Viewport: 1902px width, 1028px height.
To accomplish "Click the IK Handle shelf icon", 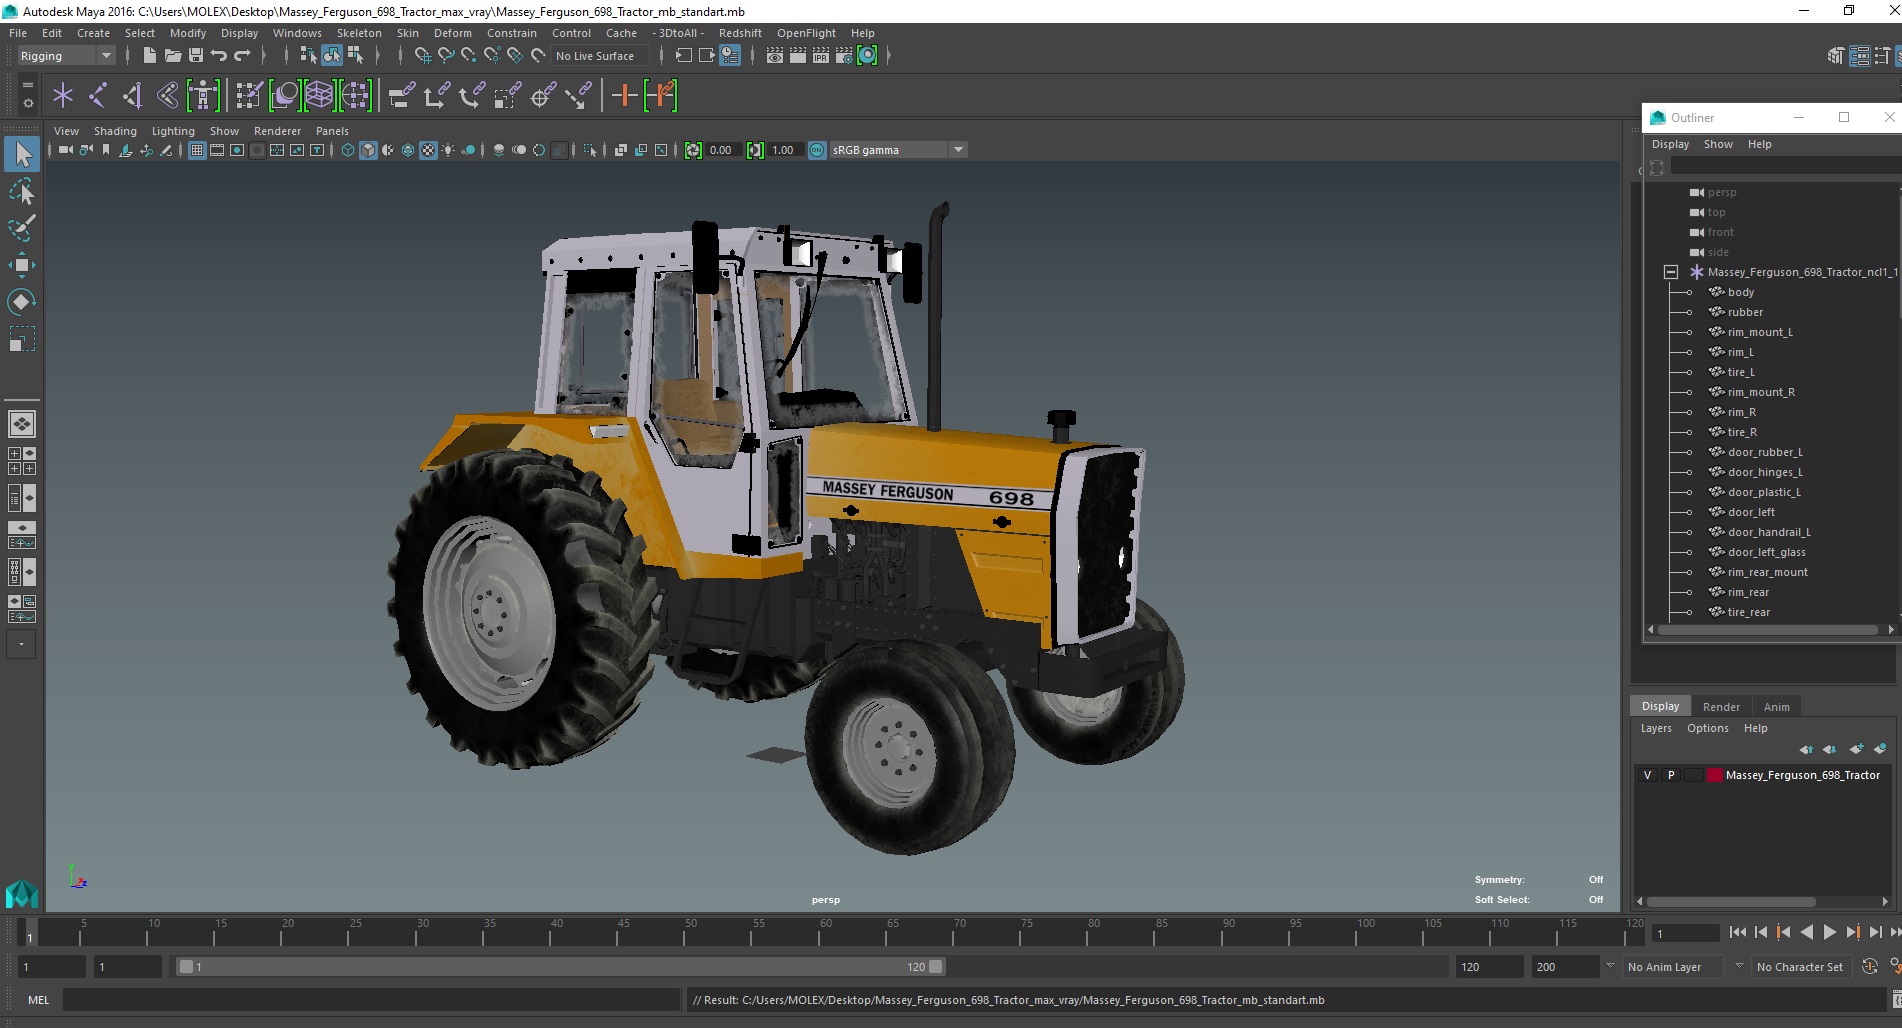I will coord(133,96).
